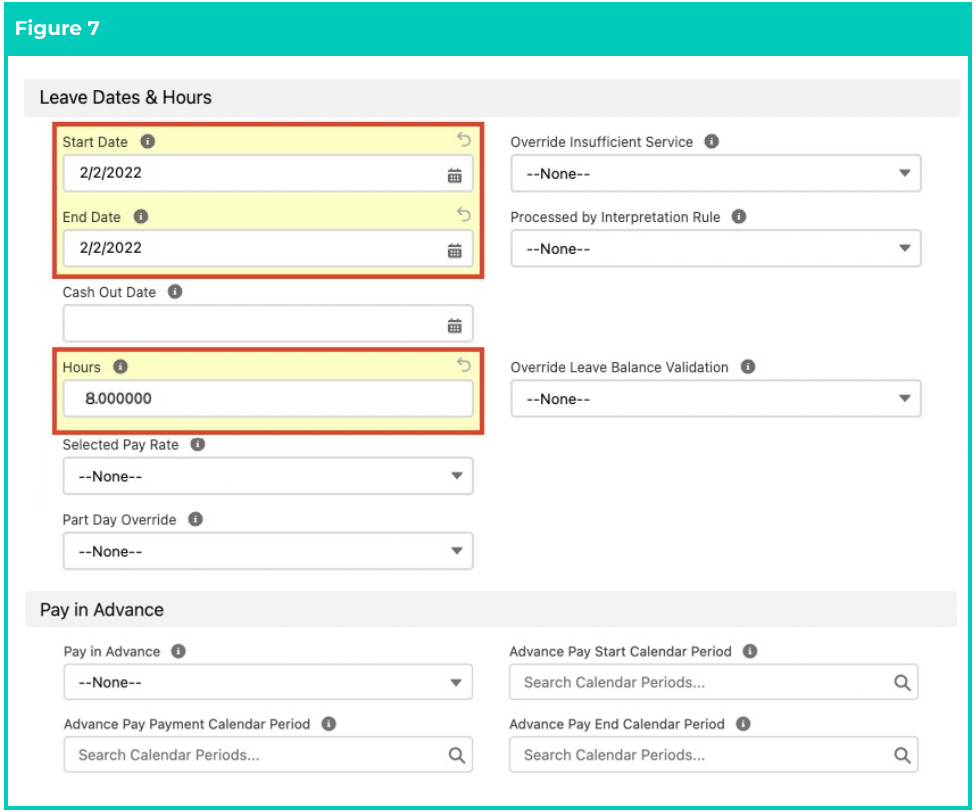Image resolution: width=976 pixels, height=812 pixels.
Task: Click Advance Pay Payment Calendar Period search box
Action: (268, 755)
